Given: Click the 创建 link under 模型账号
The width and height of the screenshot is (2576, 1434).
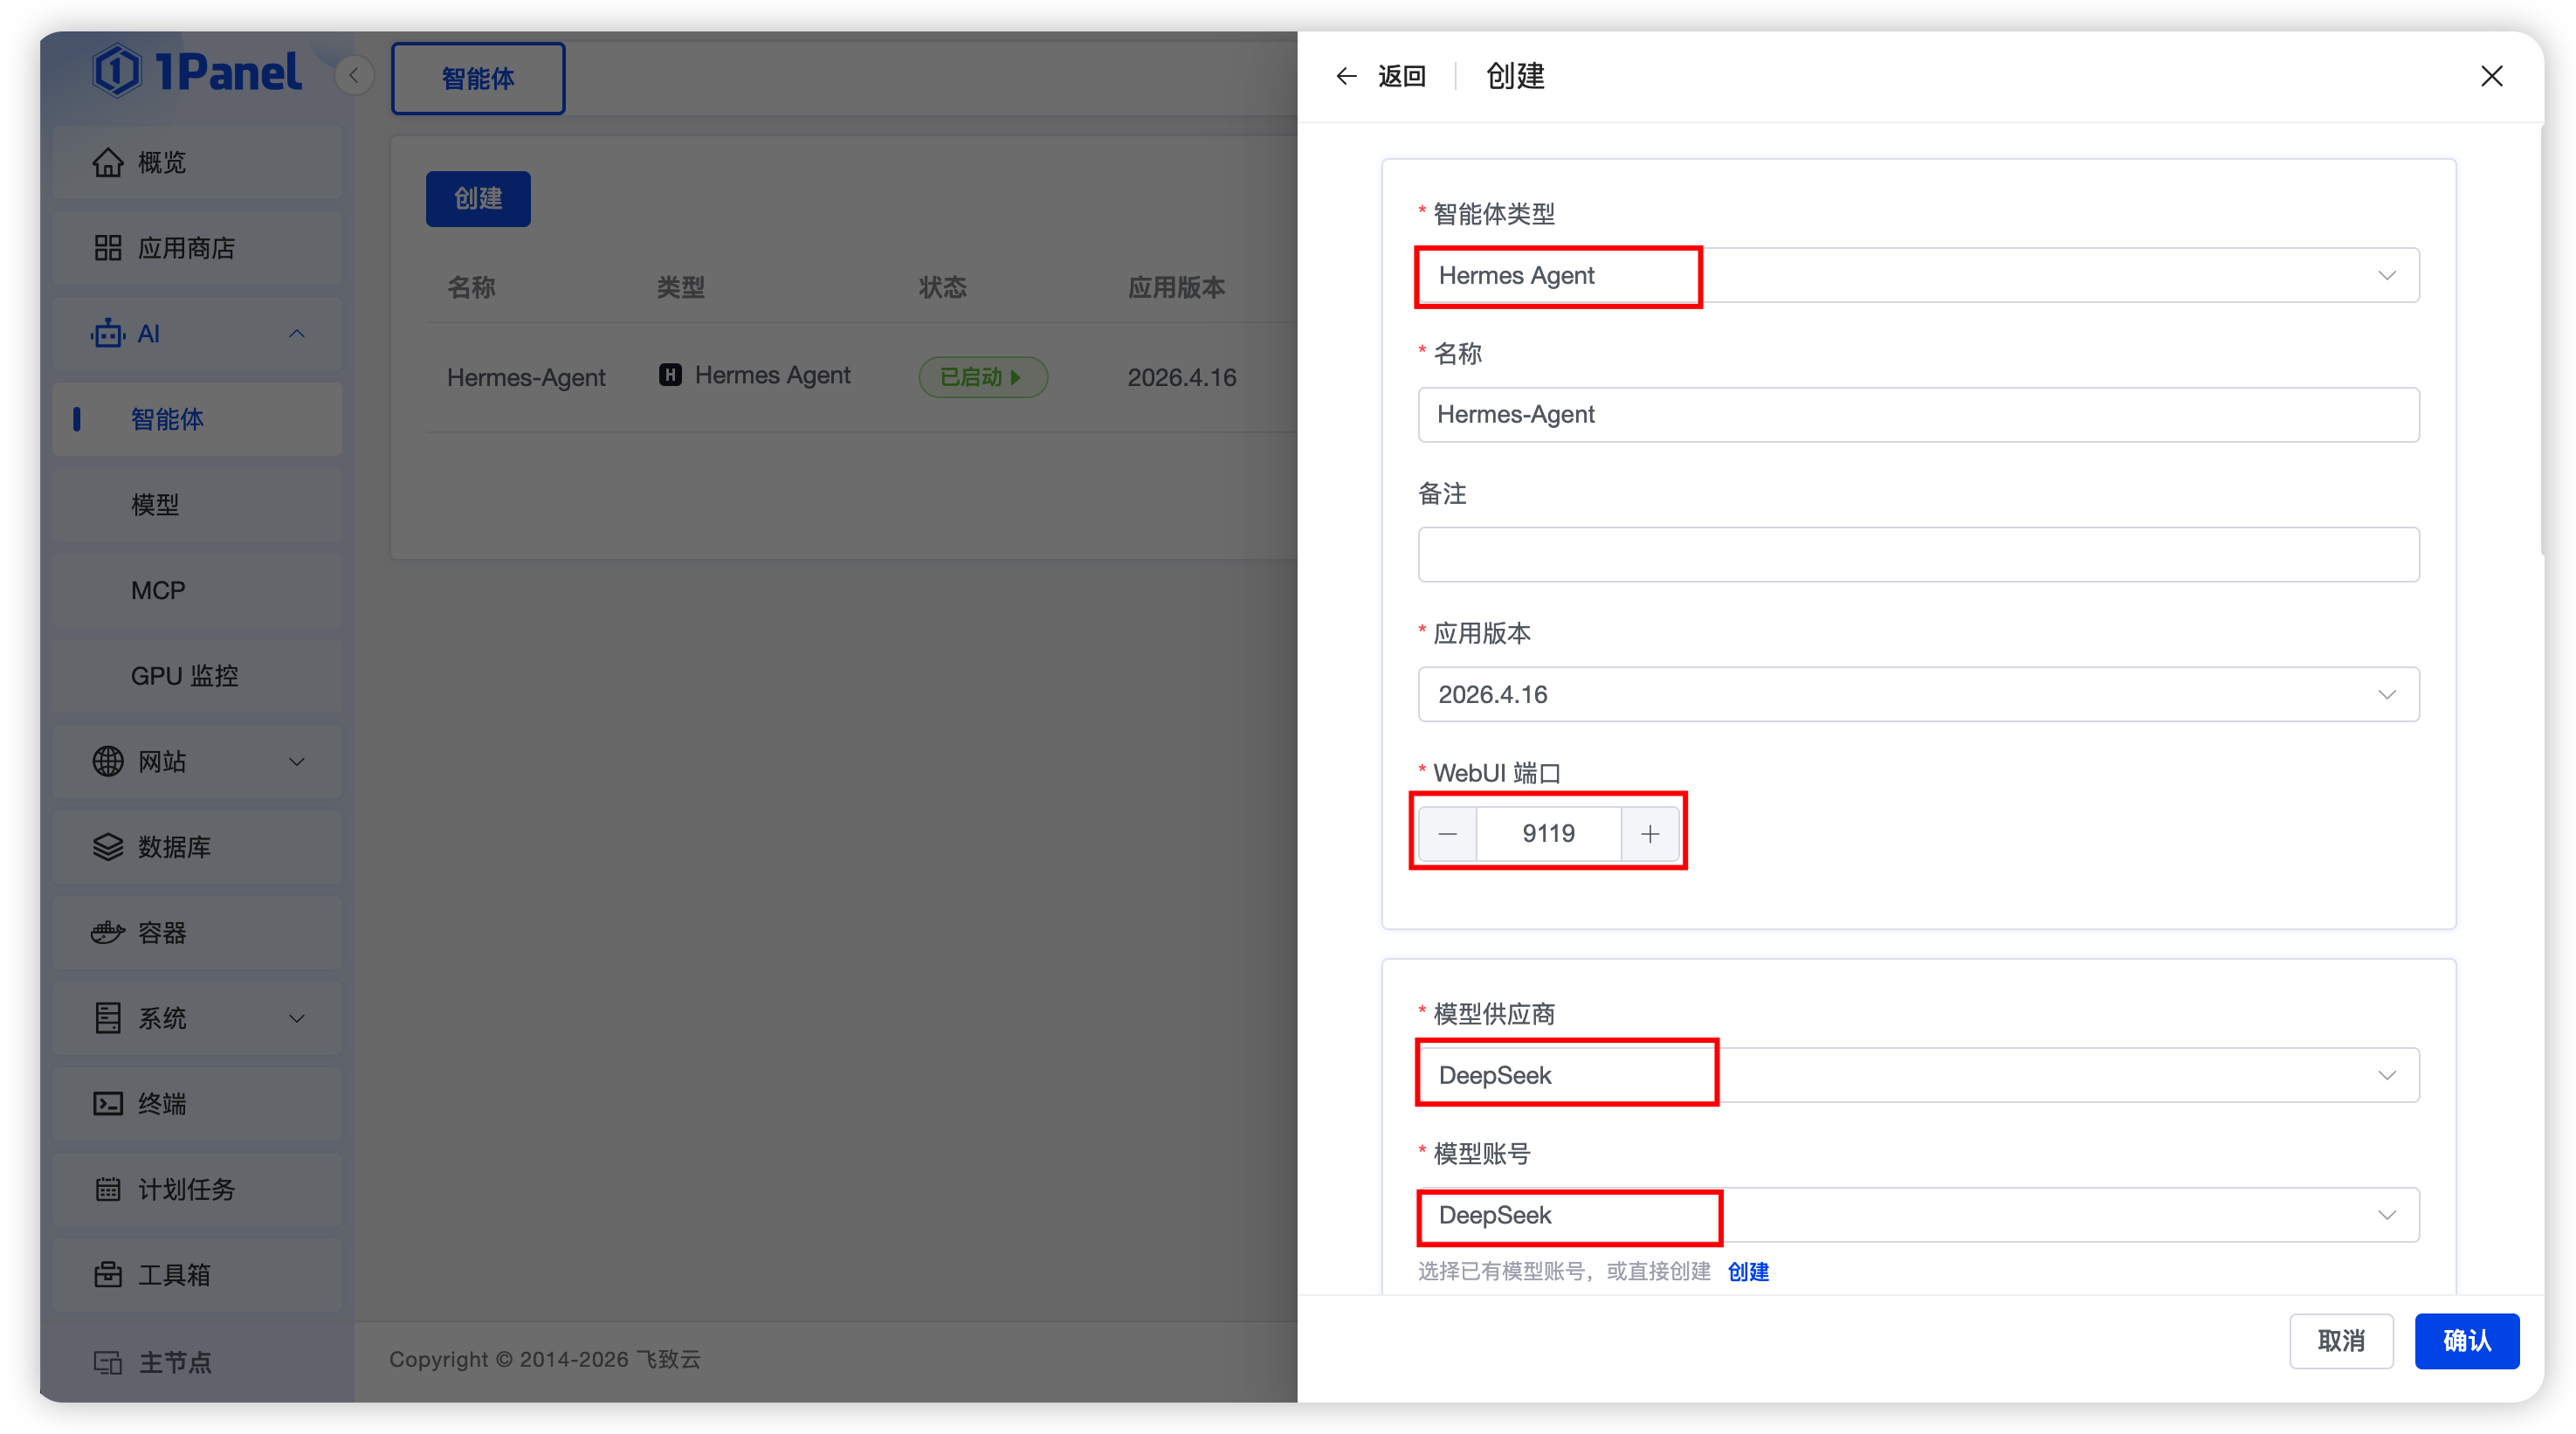Looking at the screenshot, I should coord(1748,1272).
